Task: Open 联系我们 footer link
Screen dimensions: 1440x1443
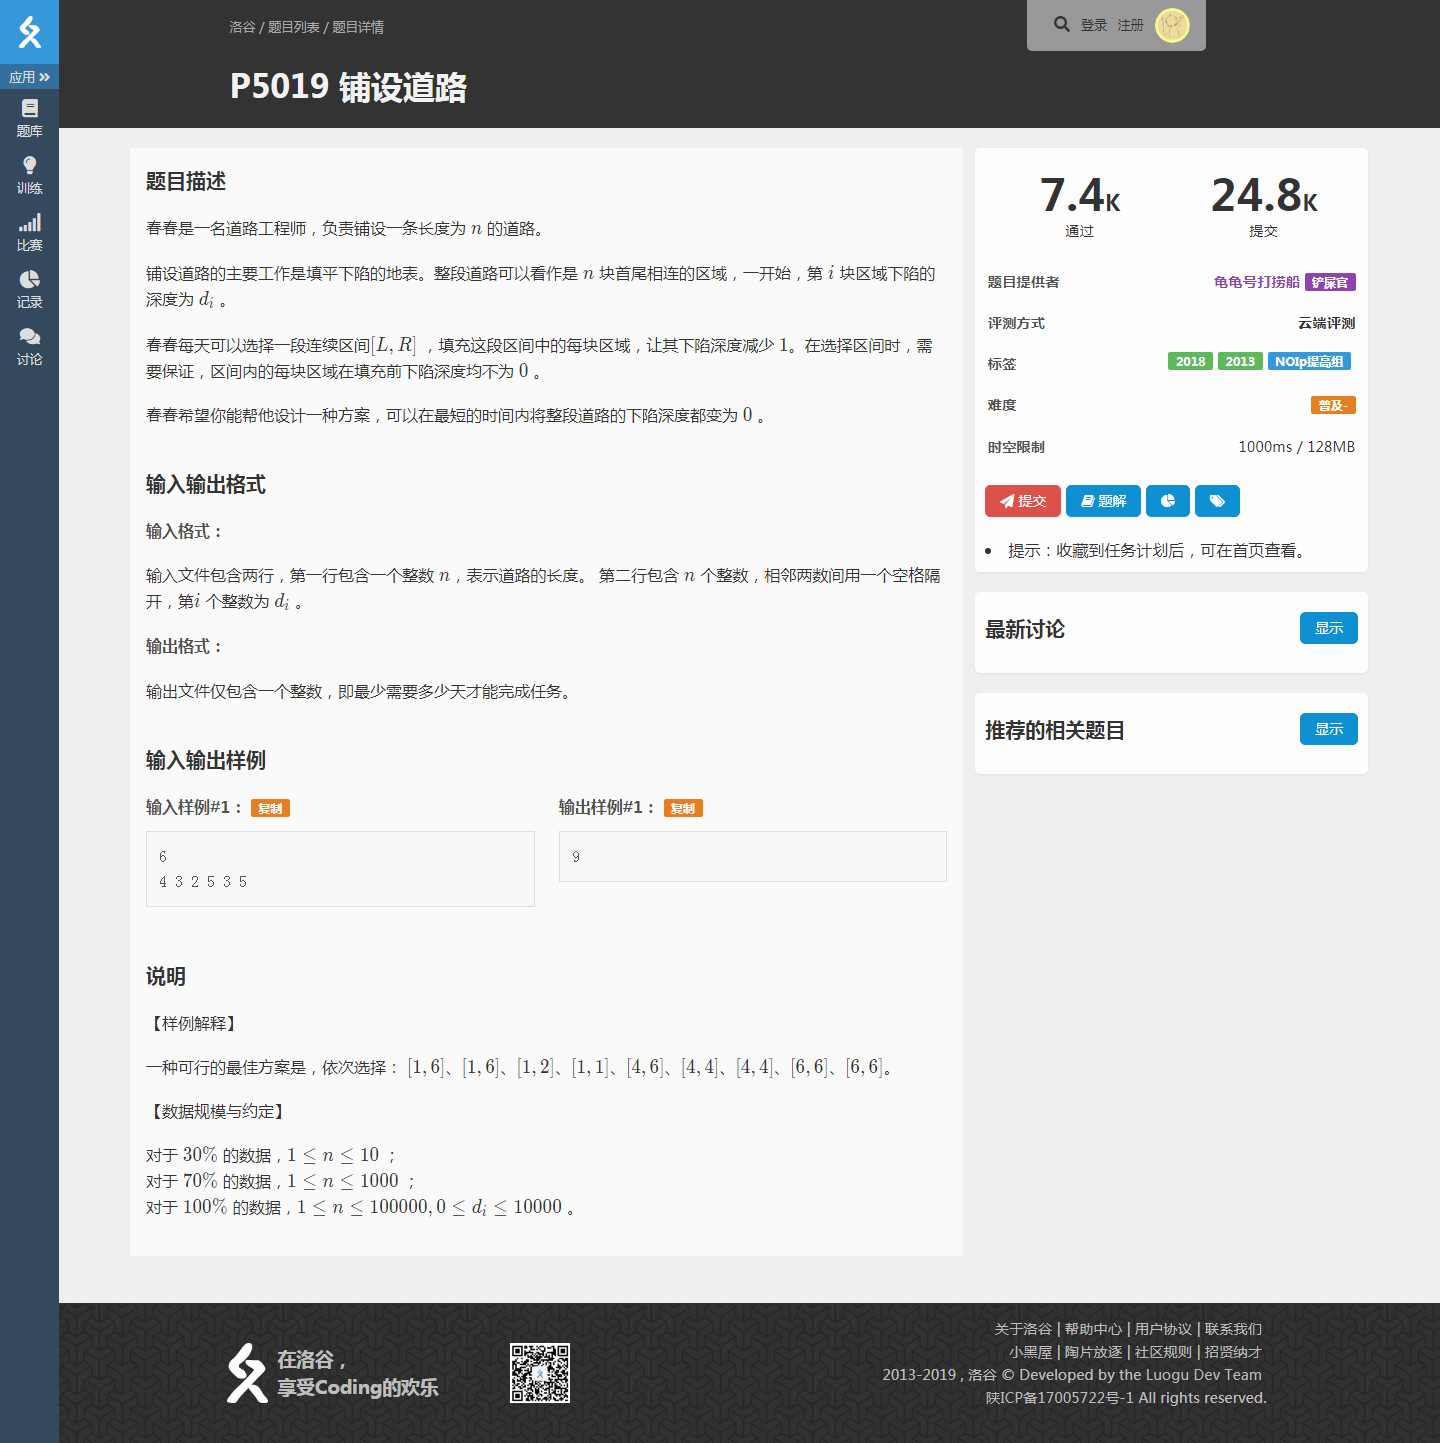Action: 1233,1329
